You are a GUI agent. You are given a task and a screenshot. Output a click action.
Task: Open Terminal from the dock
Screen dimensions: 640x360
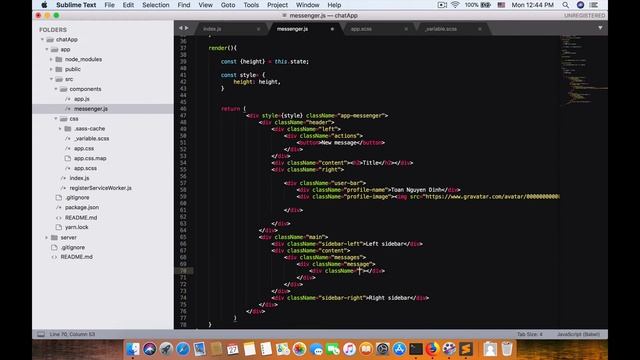pyautogui.click(x=416, y=349)
